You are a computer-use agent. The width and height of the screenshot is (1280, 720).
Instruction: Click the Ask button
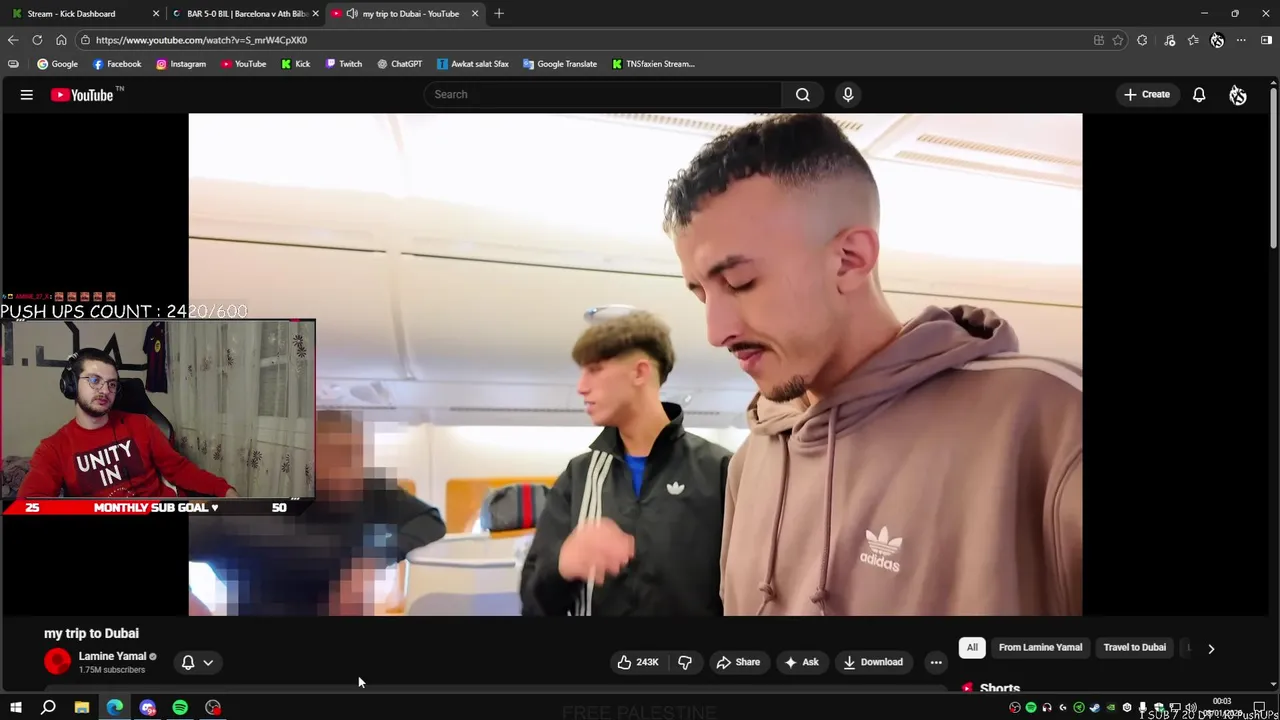click(x=802, y=662)
